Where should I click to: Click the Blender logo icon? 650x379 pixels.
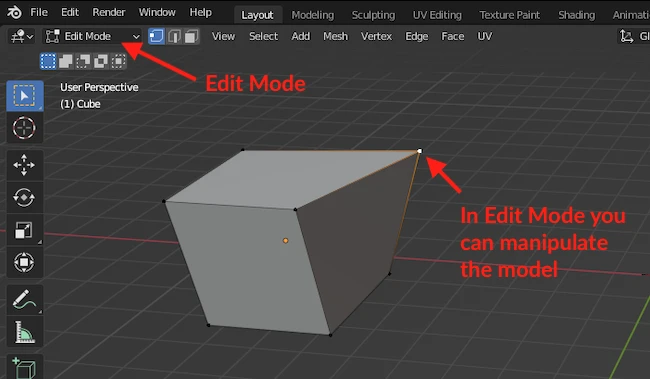14,12
